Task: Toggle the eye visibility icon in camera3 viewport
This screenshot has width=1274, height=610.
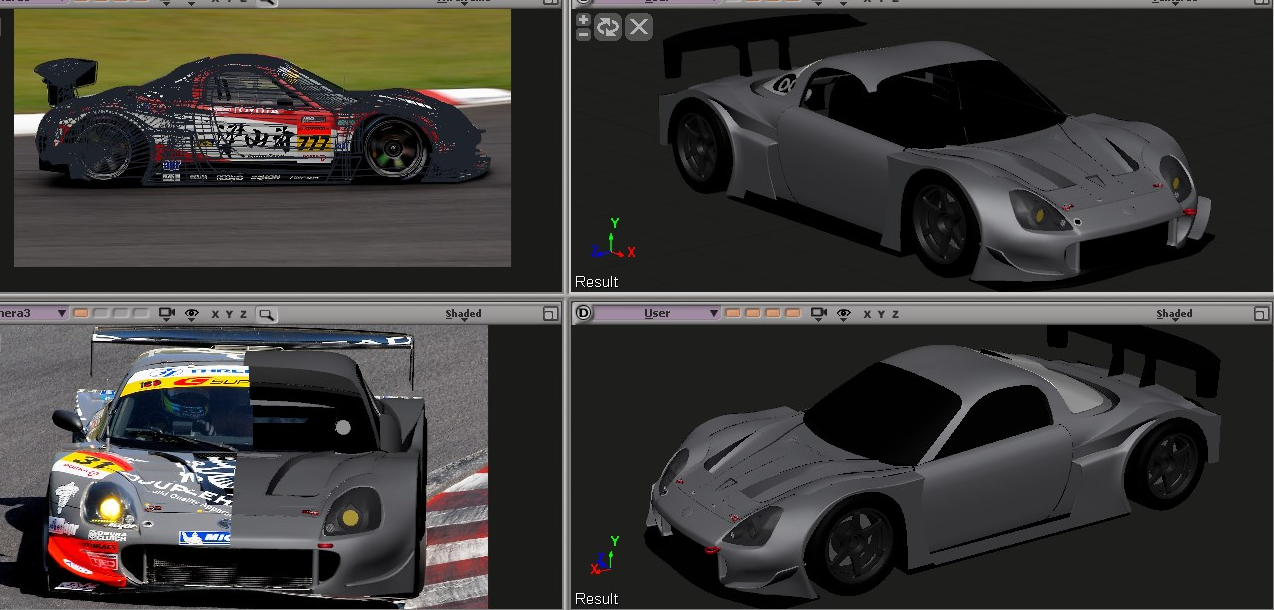Action: [192, 314]
